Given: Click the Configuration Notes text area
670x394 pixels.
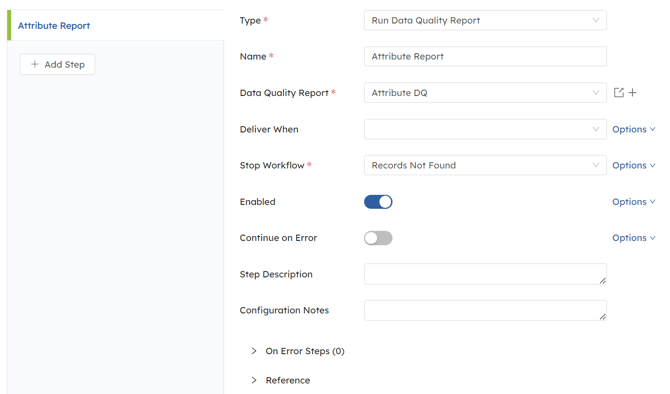Looking at the screenshot, I should (485, 310).
